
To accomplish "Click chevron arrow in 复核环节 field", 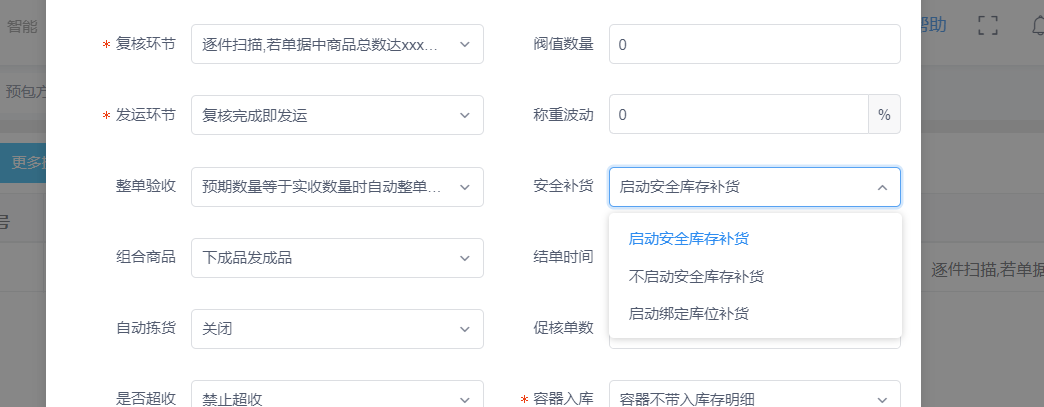I will 465,44.
